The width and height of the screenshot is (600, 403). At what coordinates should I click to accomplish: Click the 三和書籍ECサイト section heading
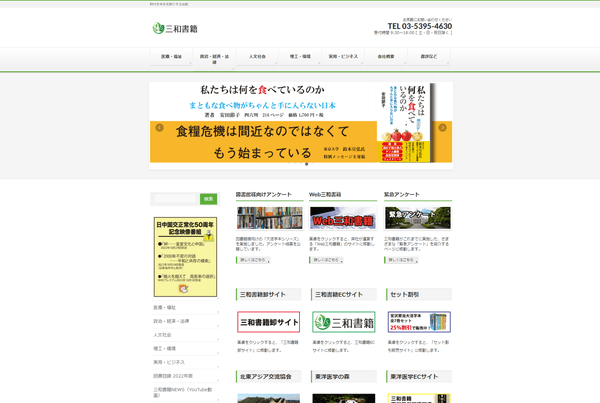click(x=339, y=294)
